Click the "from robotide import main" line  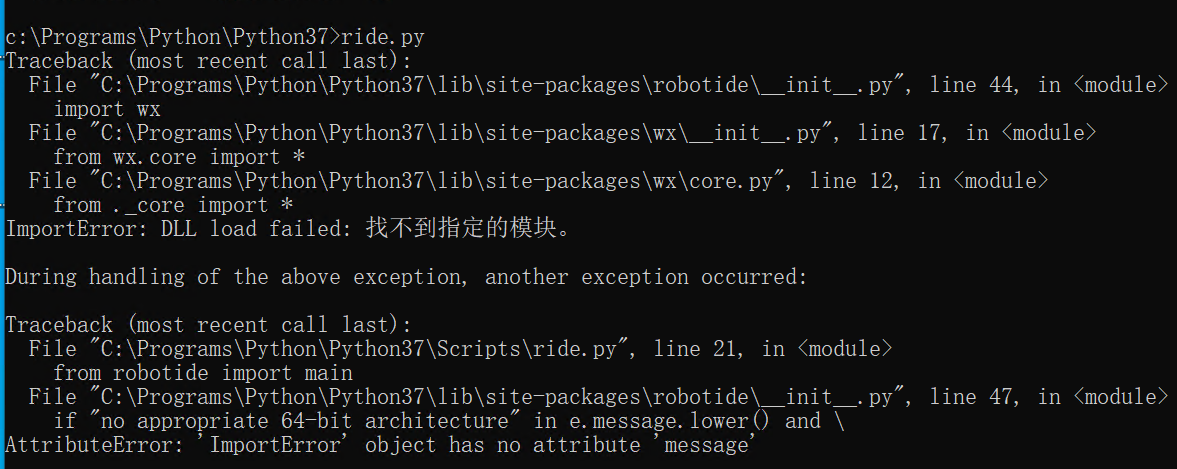pyautogui.click(x=202, y=373)
